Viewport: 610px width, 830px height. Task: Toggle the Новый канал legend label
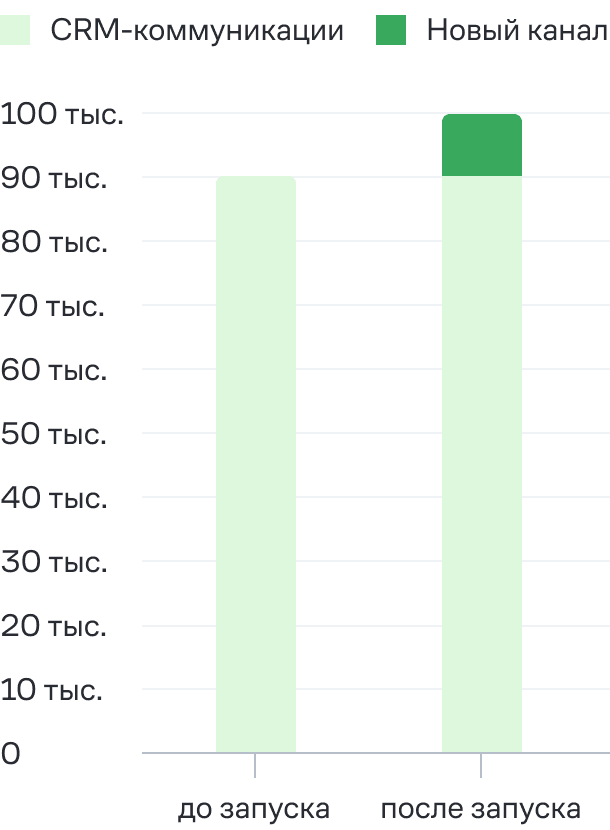click(517, 30)
